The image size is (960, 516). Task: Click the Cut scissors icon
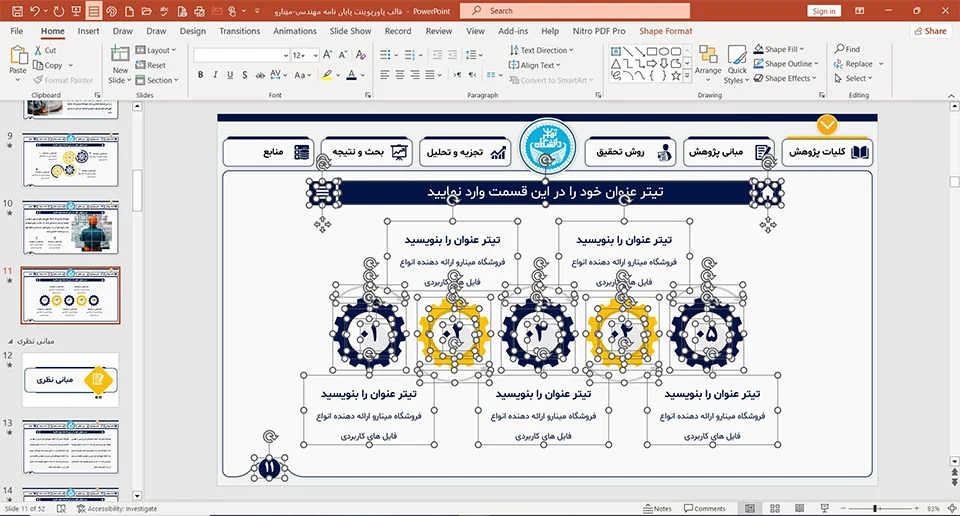pyautogui.click(x=39, y=50)
